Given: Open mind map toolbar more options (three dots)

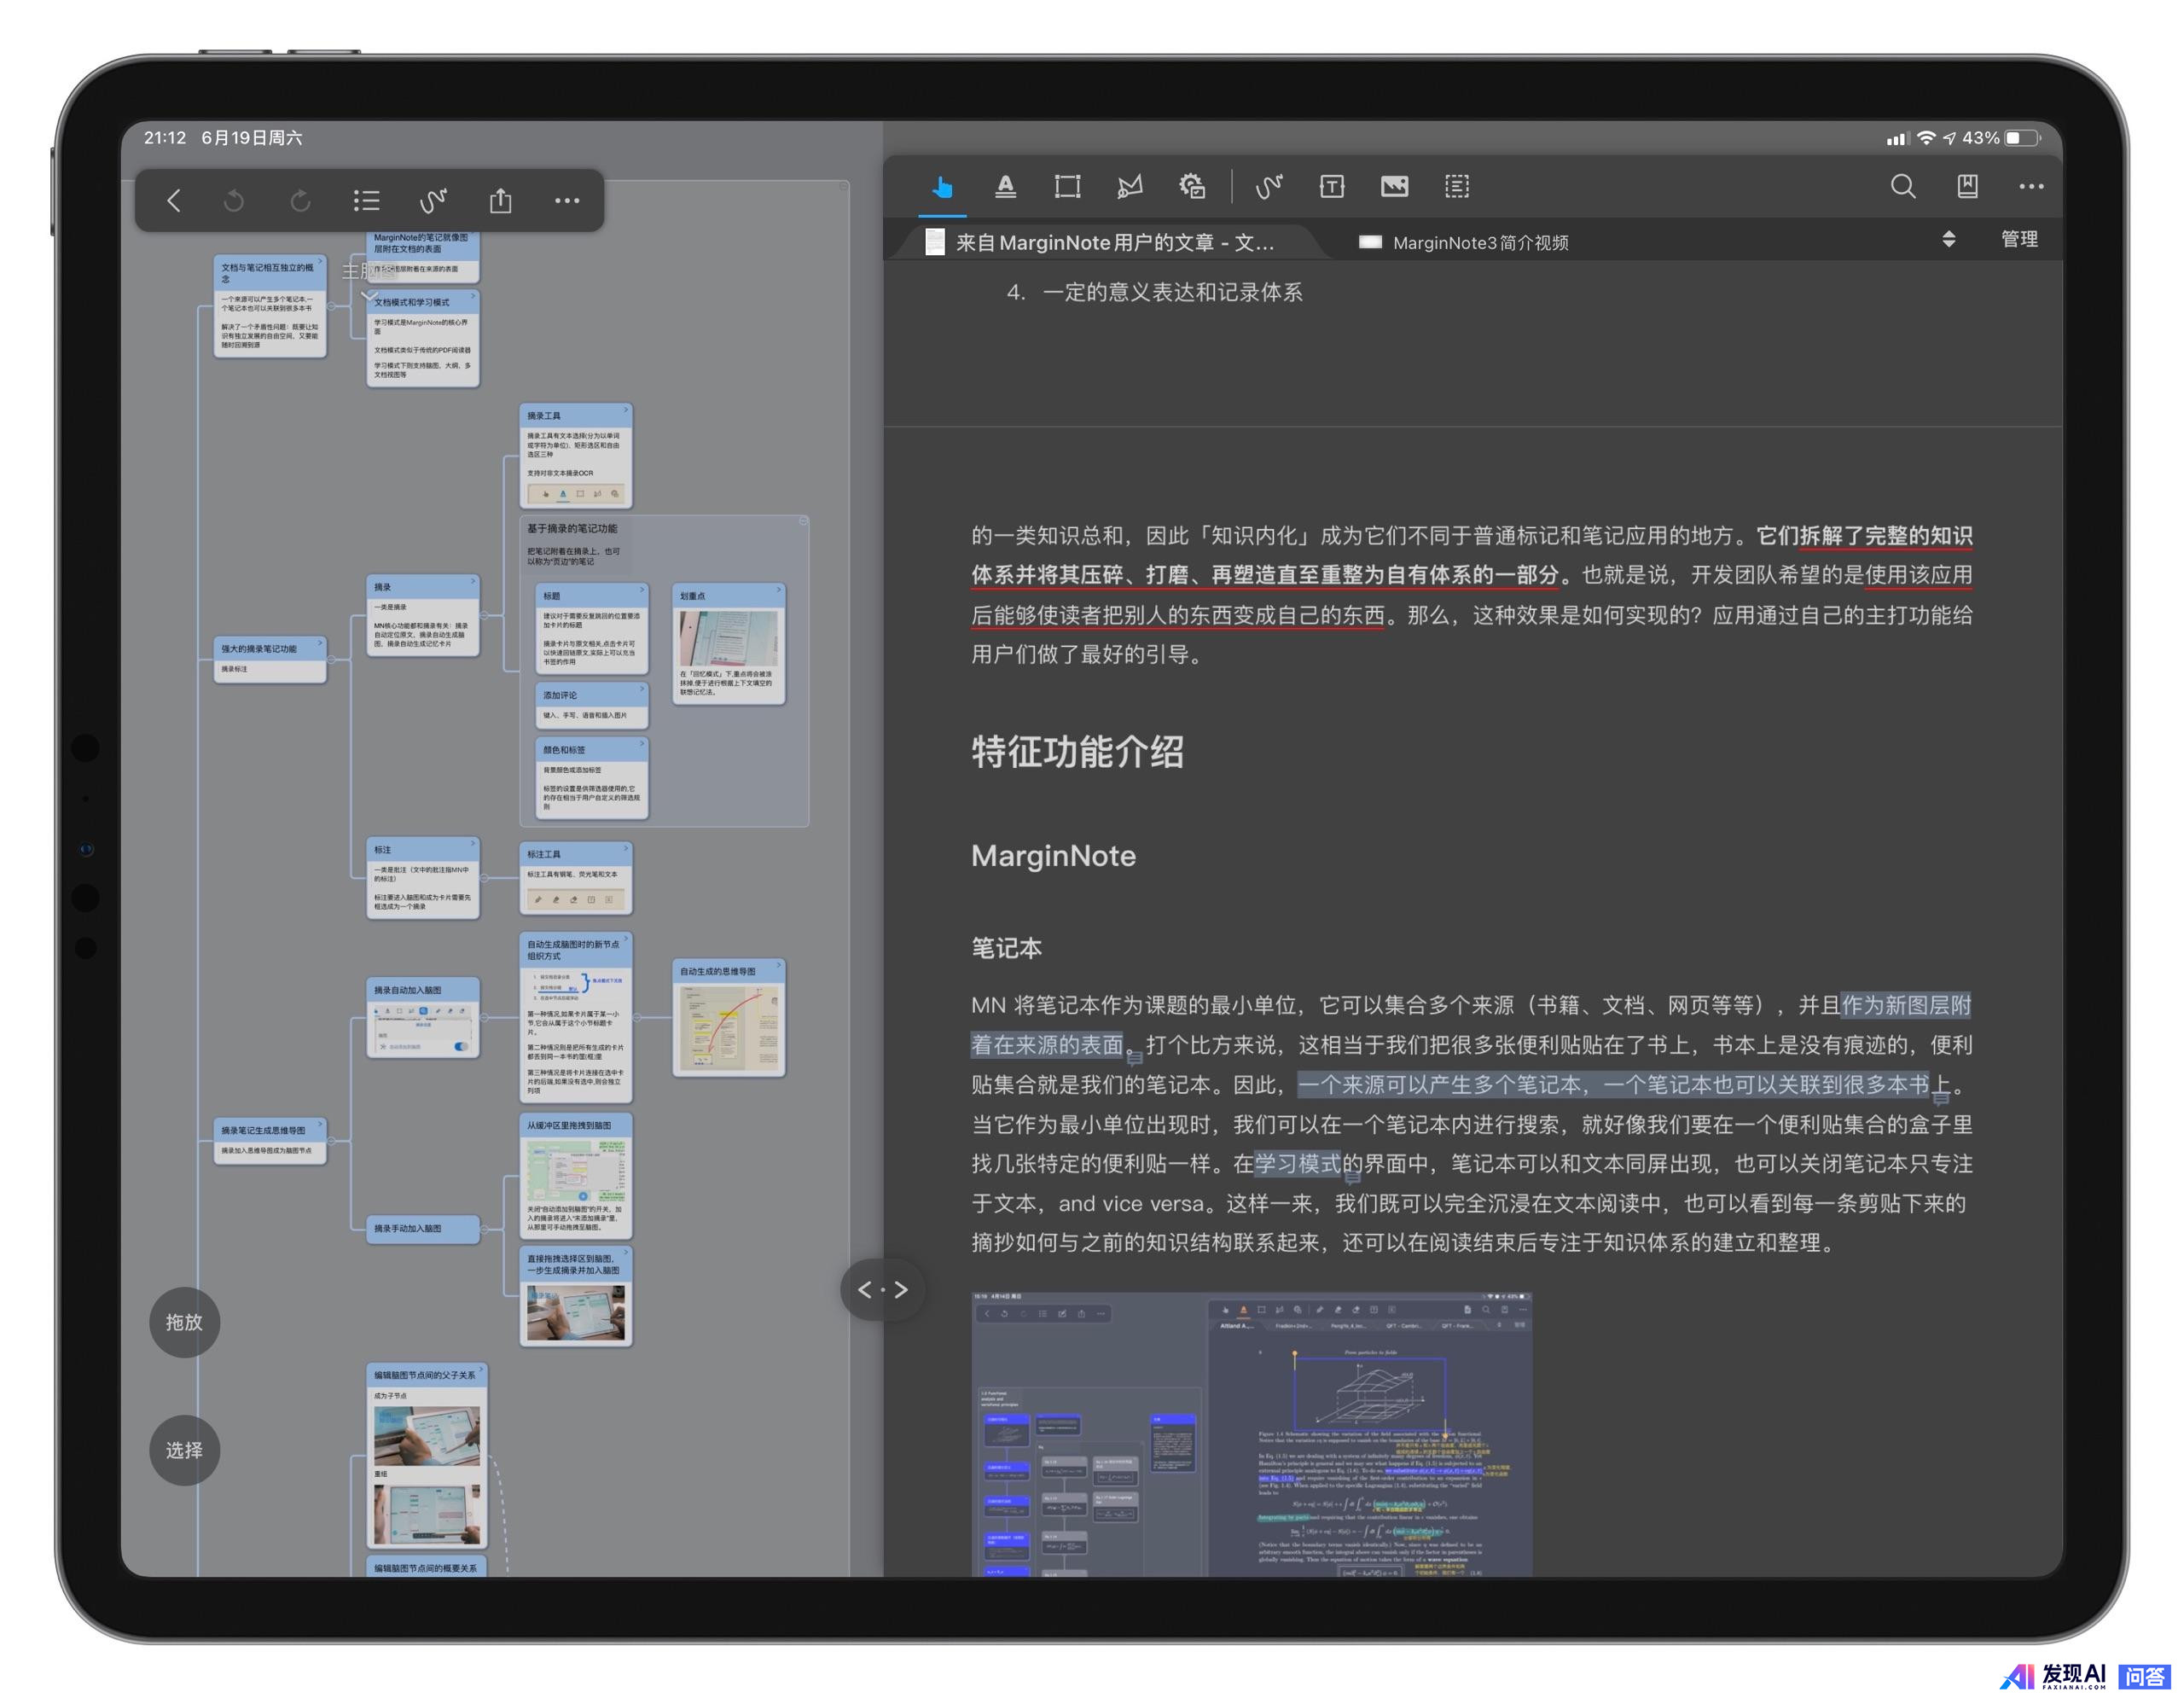Looking at the screenshot, I should click(x=567, y=201).
